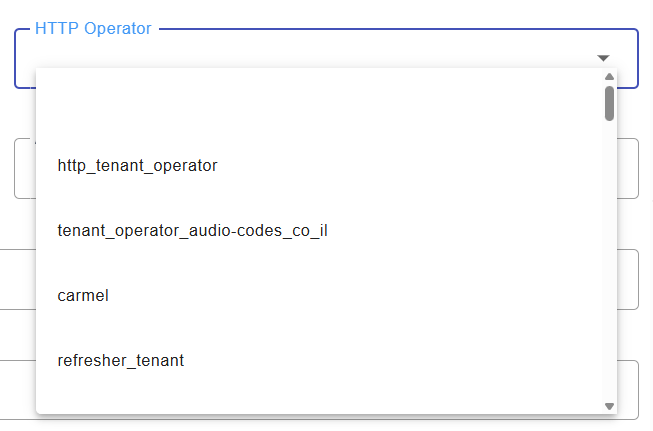Click the list's scroll up arrow
This screenshot has width=653, height=431.
pyautogui.click(x=609, y=76)
